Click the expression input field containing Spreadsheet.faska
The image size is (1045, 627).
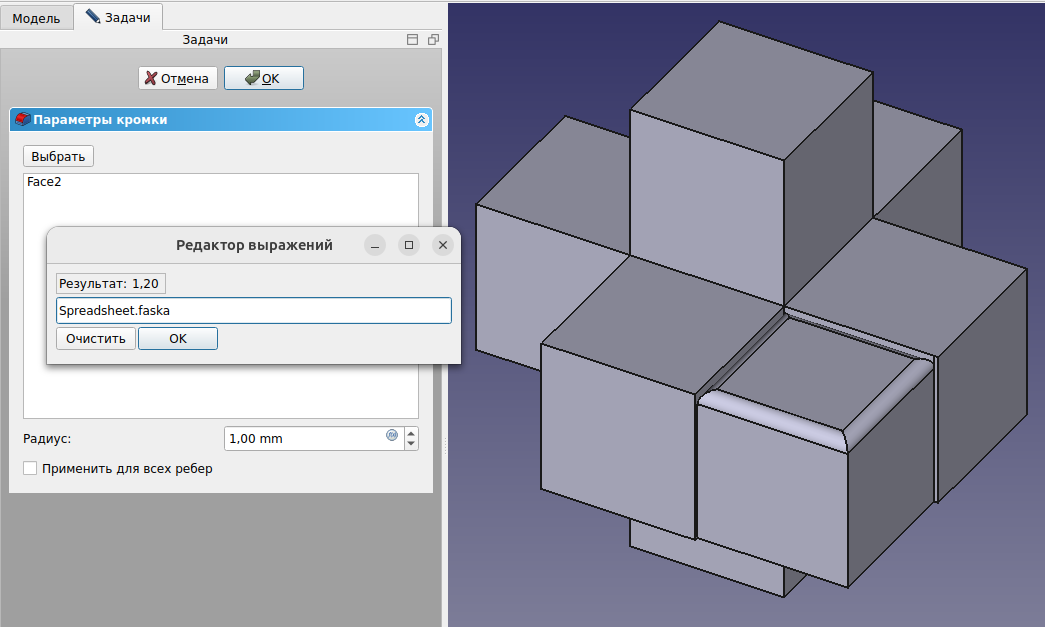point(254,311)
